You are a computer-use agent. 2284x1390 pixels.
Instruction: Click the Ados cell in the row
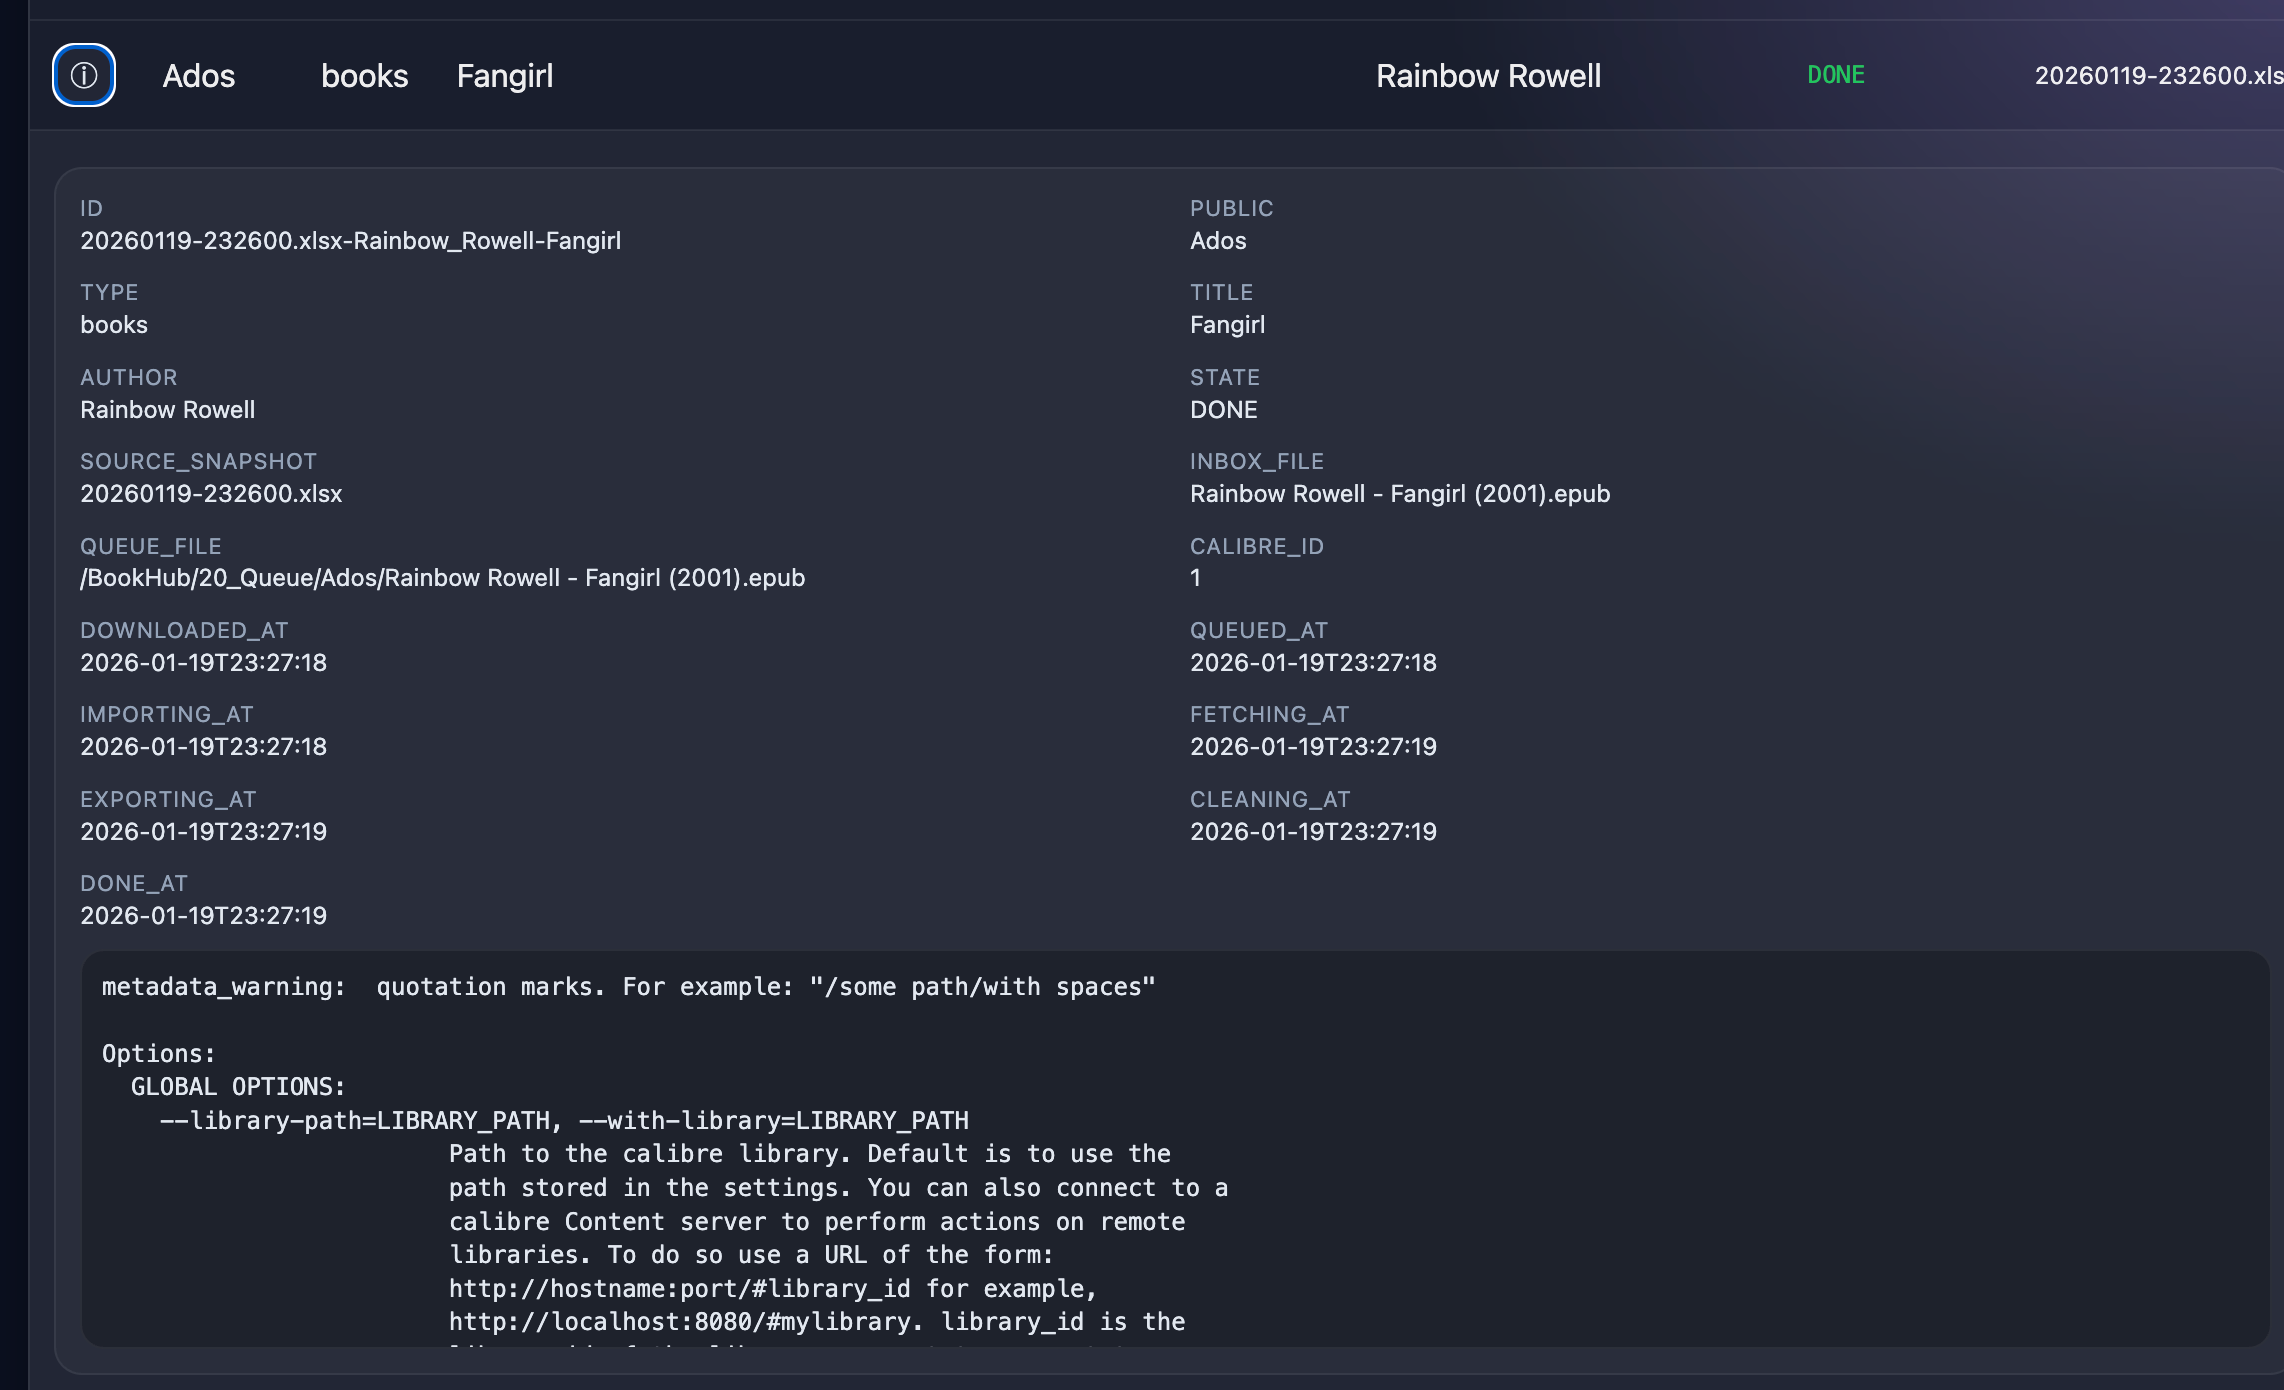click(199, 76)
